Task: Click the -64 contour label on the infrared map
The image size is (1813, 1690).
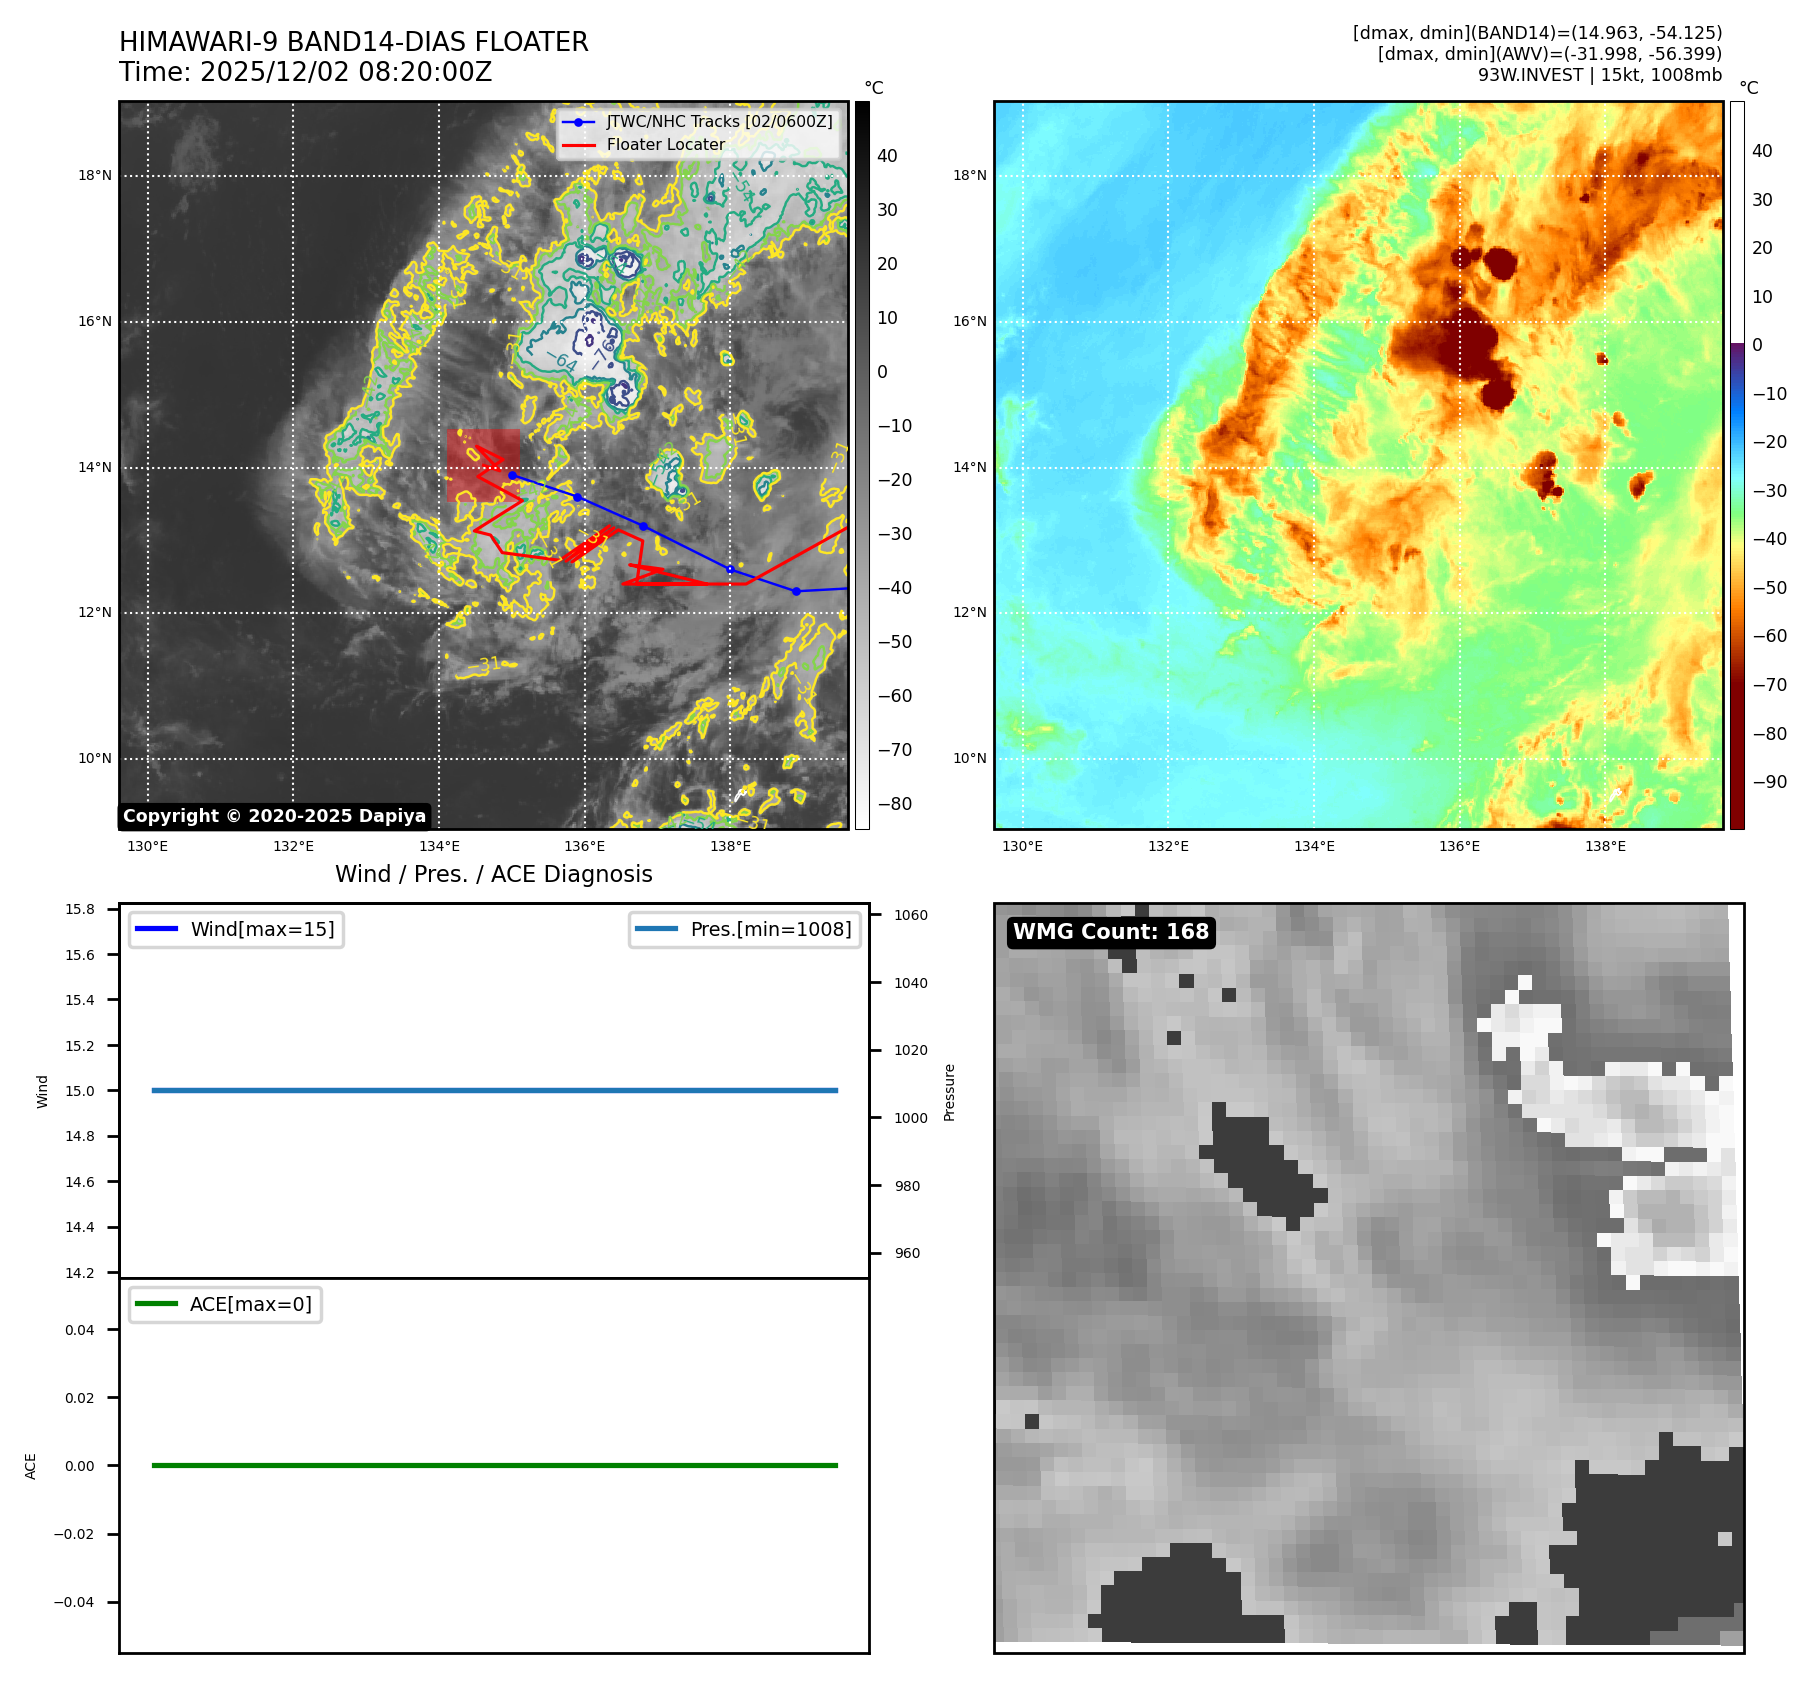Action: (x=561, y=360)
